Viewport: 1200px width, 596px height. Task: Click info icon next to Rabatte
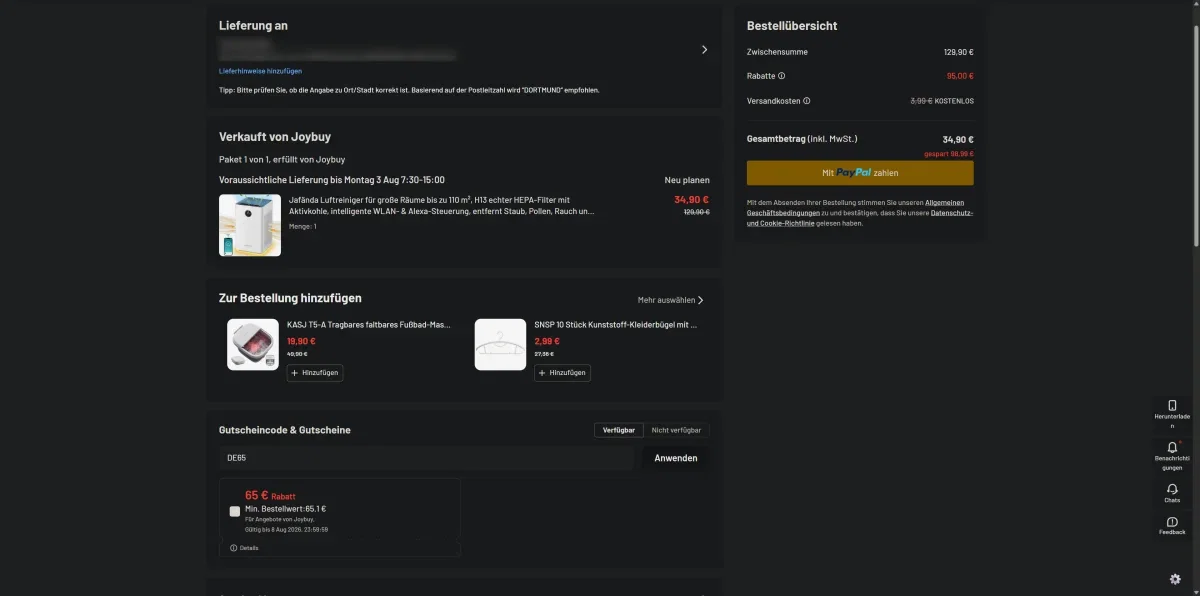coord(782,76)
